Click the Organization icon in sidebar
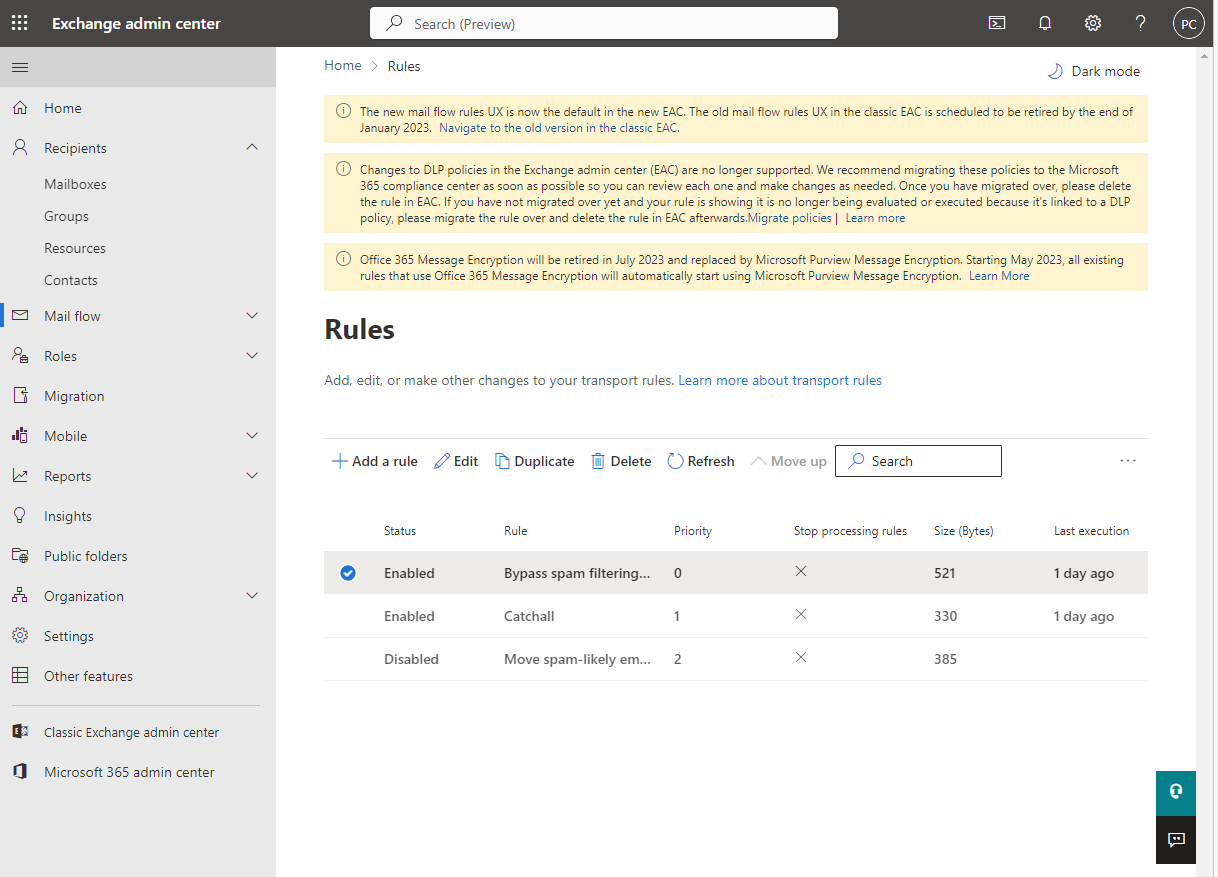This screenshot has height=877, width=1218. click(20, 596)
